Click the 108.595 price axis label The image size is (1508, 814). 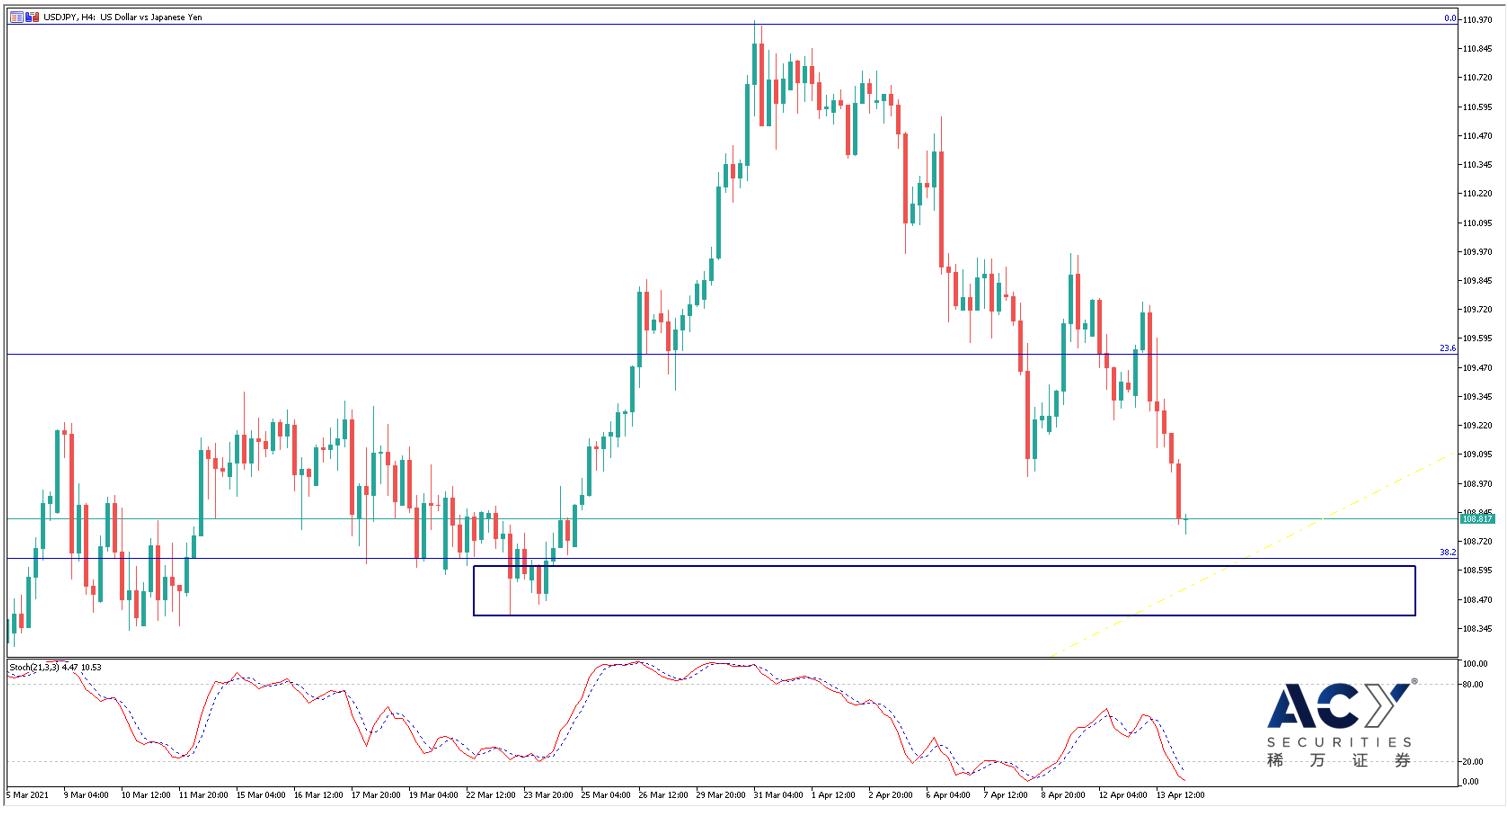coord(1477,571)
